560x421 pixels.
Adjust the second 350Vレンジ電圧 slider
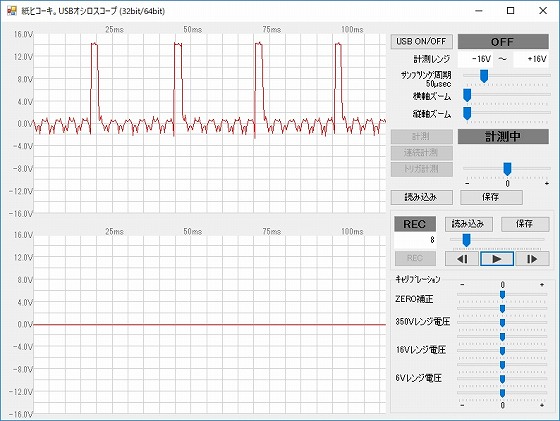(x=502, y=337)
